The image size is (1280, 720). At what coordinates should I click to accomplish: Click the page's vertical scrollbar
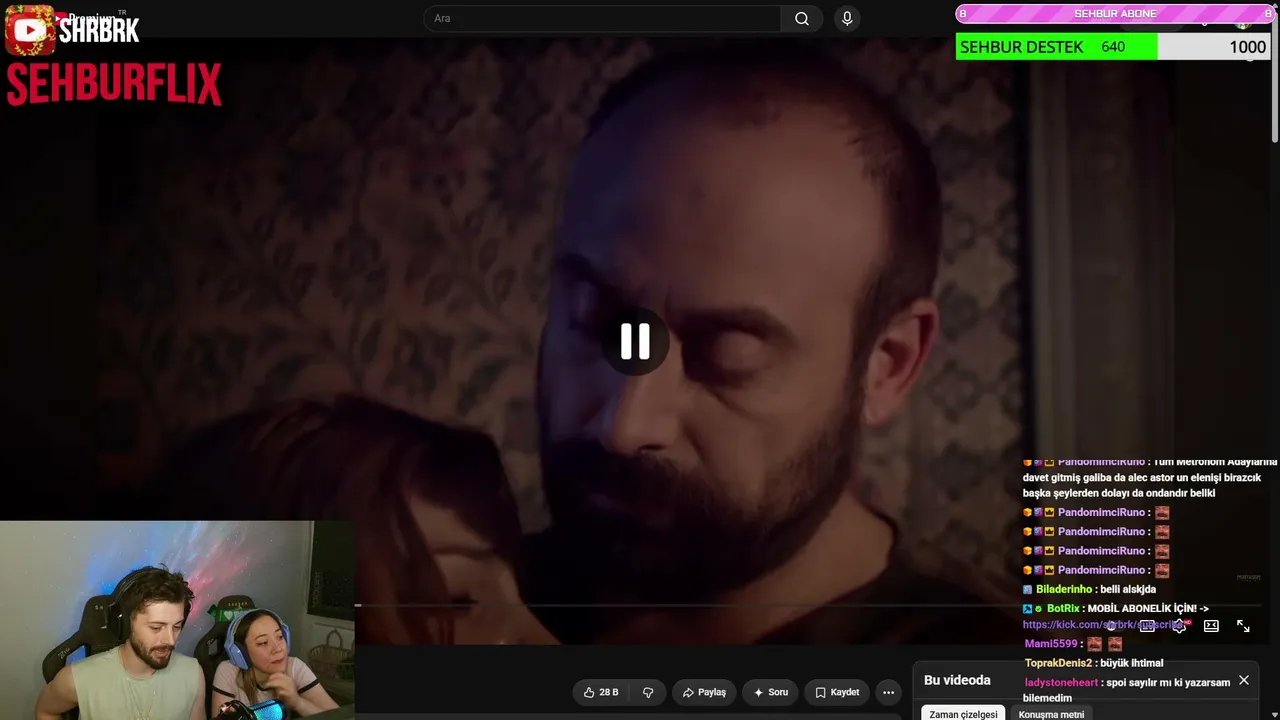tap(1274, 80)
